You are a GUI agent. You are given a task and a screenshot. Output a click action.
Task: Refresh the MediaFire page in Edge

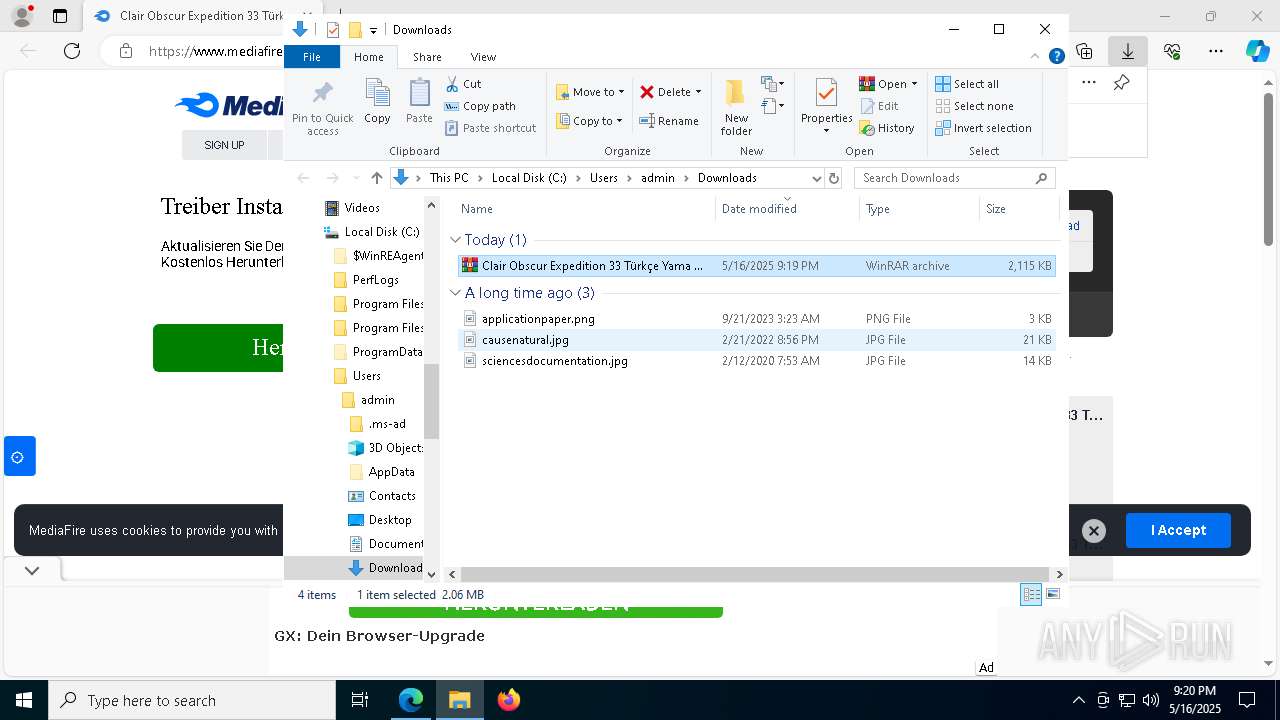tap(71, 51)
